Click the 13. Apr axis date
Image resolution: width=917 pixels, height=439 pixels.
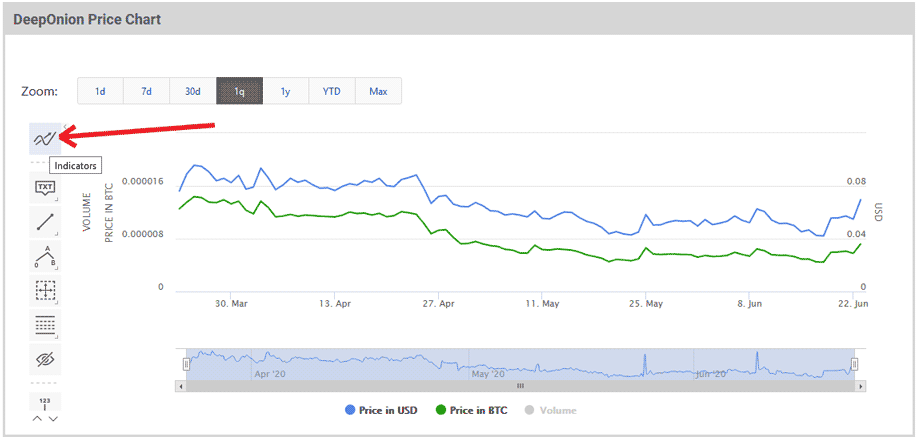335,304
